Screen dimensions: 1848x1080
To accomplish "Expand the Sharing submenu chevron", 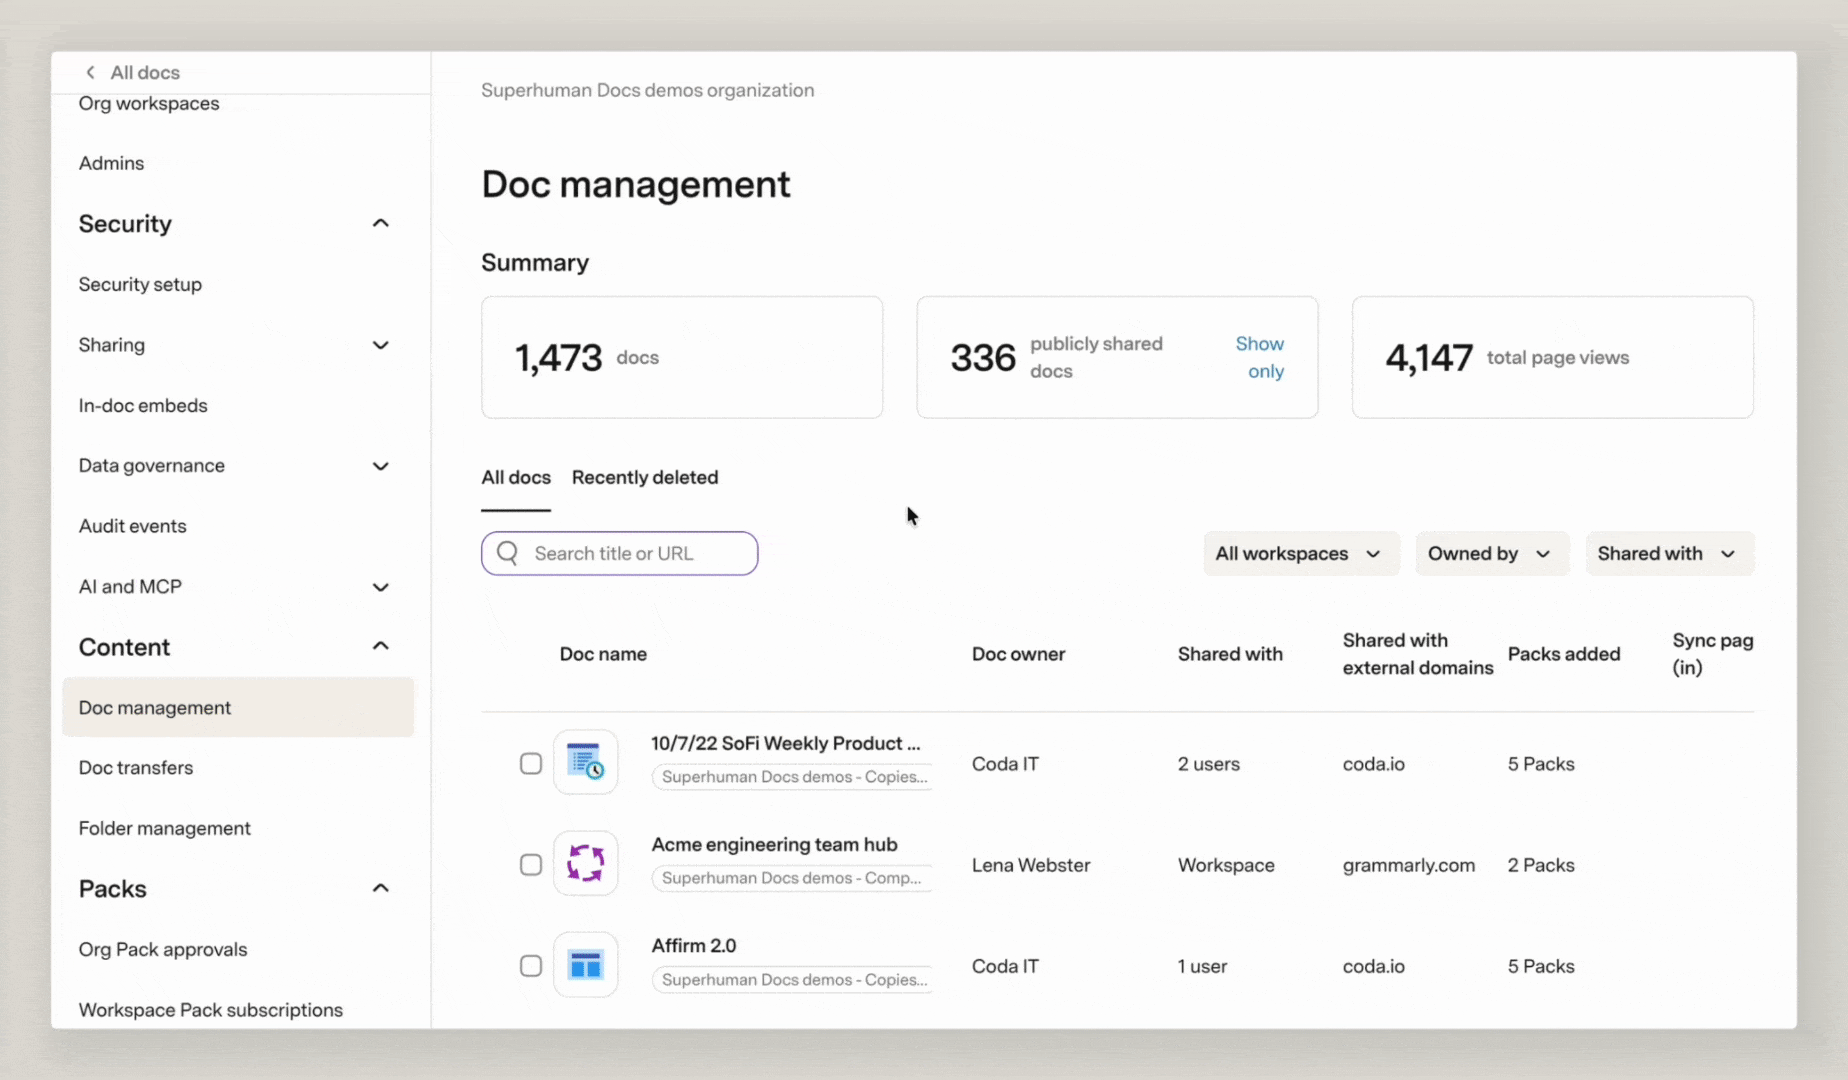I will (380, 345).
